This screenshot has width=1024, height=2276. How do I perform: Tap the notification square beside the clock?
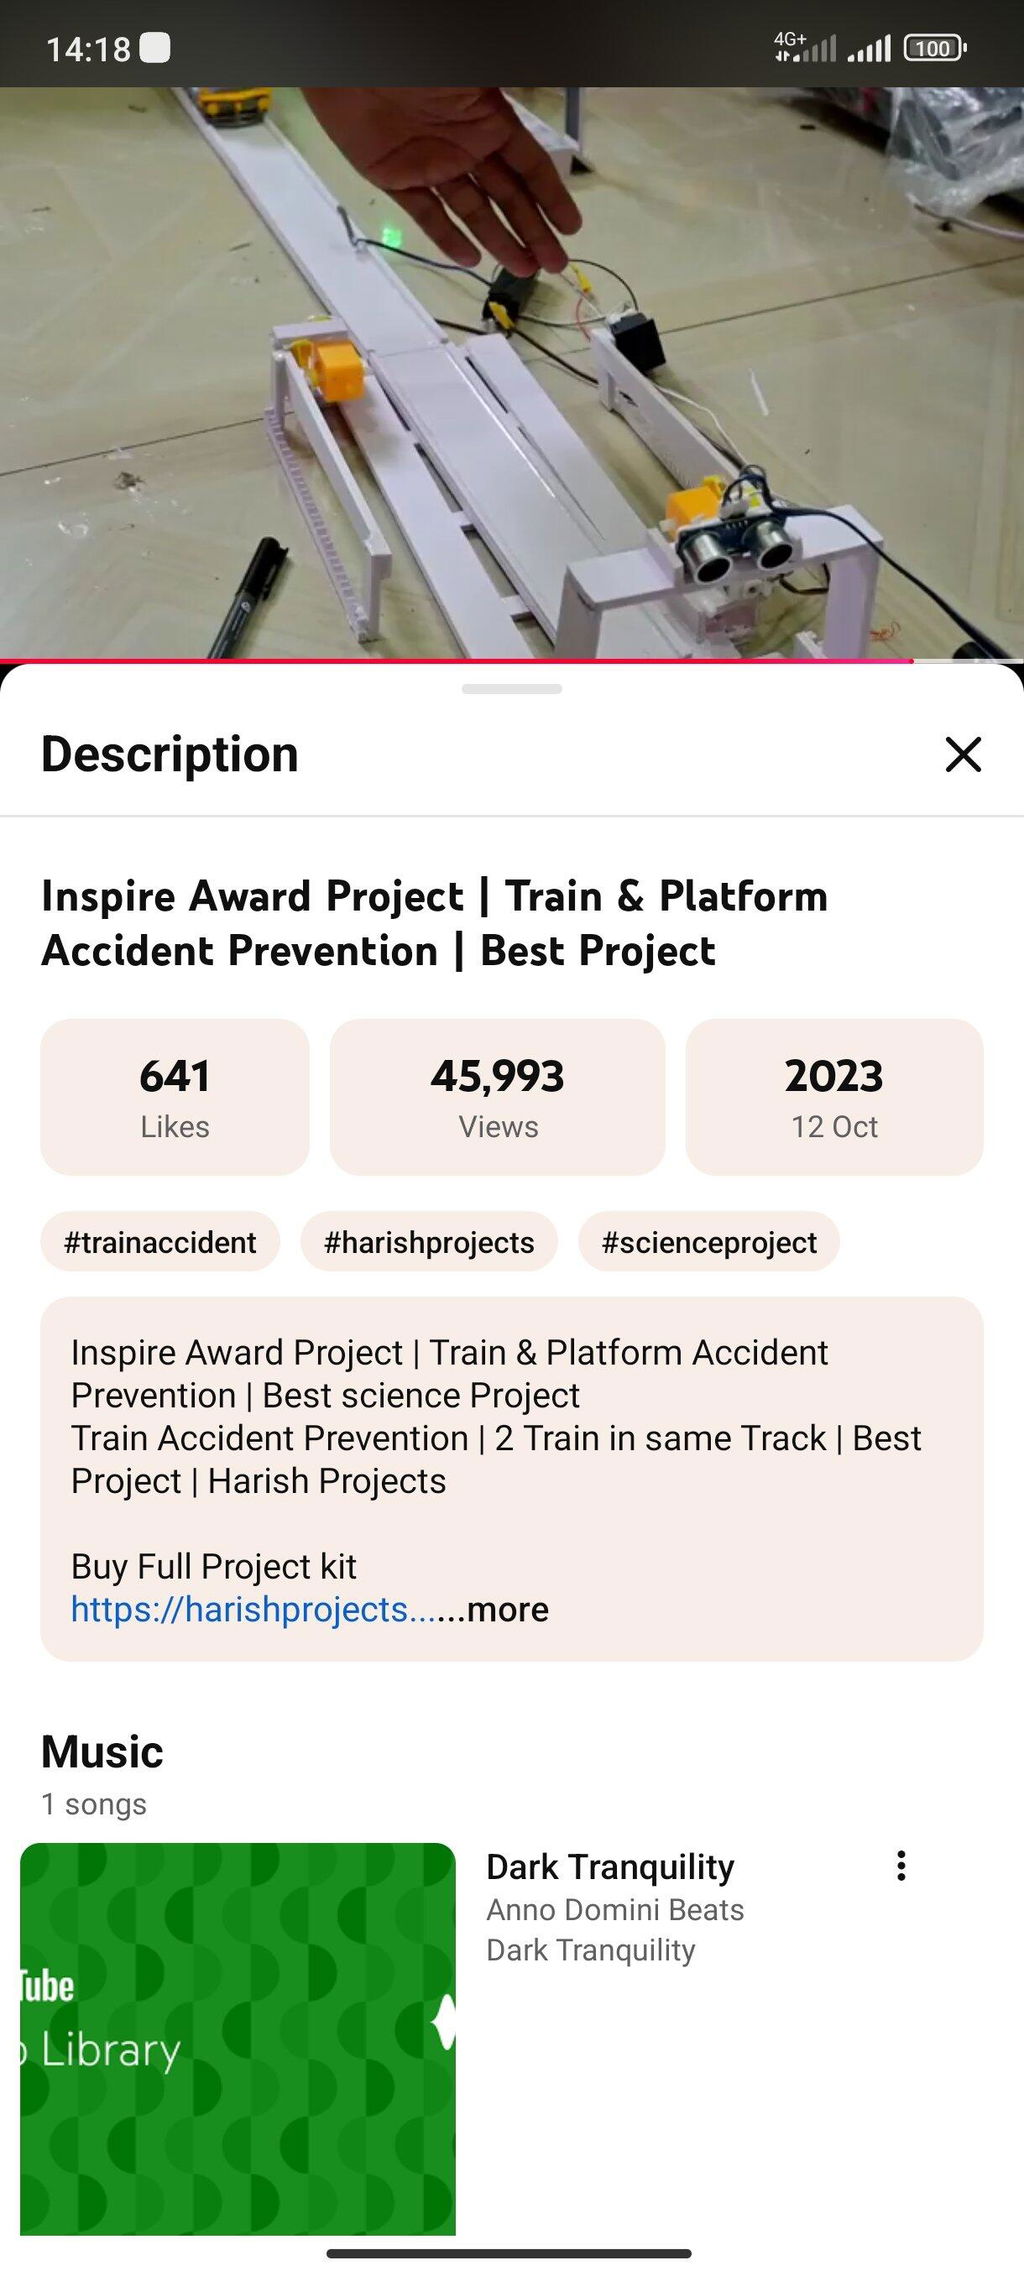click(x=155, y=48)
